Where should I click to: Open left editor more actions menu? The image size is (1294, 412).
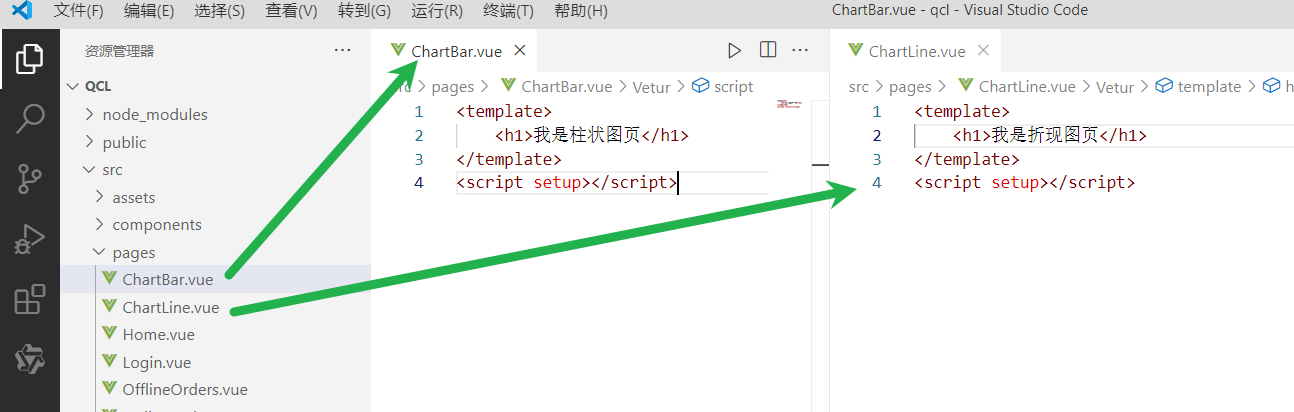pyautogui.click(x=800, y=50)
